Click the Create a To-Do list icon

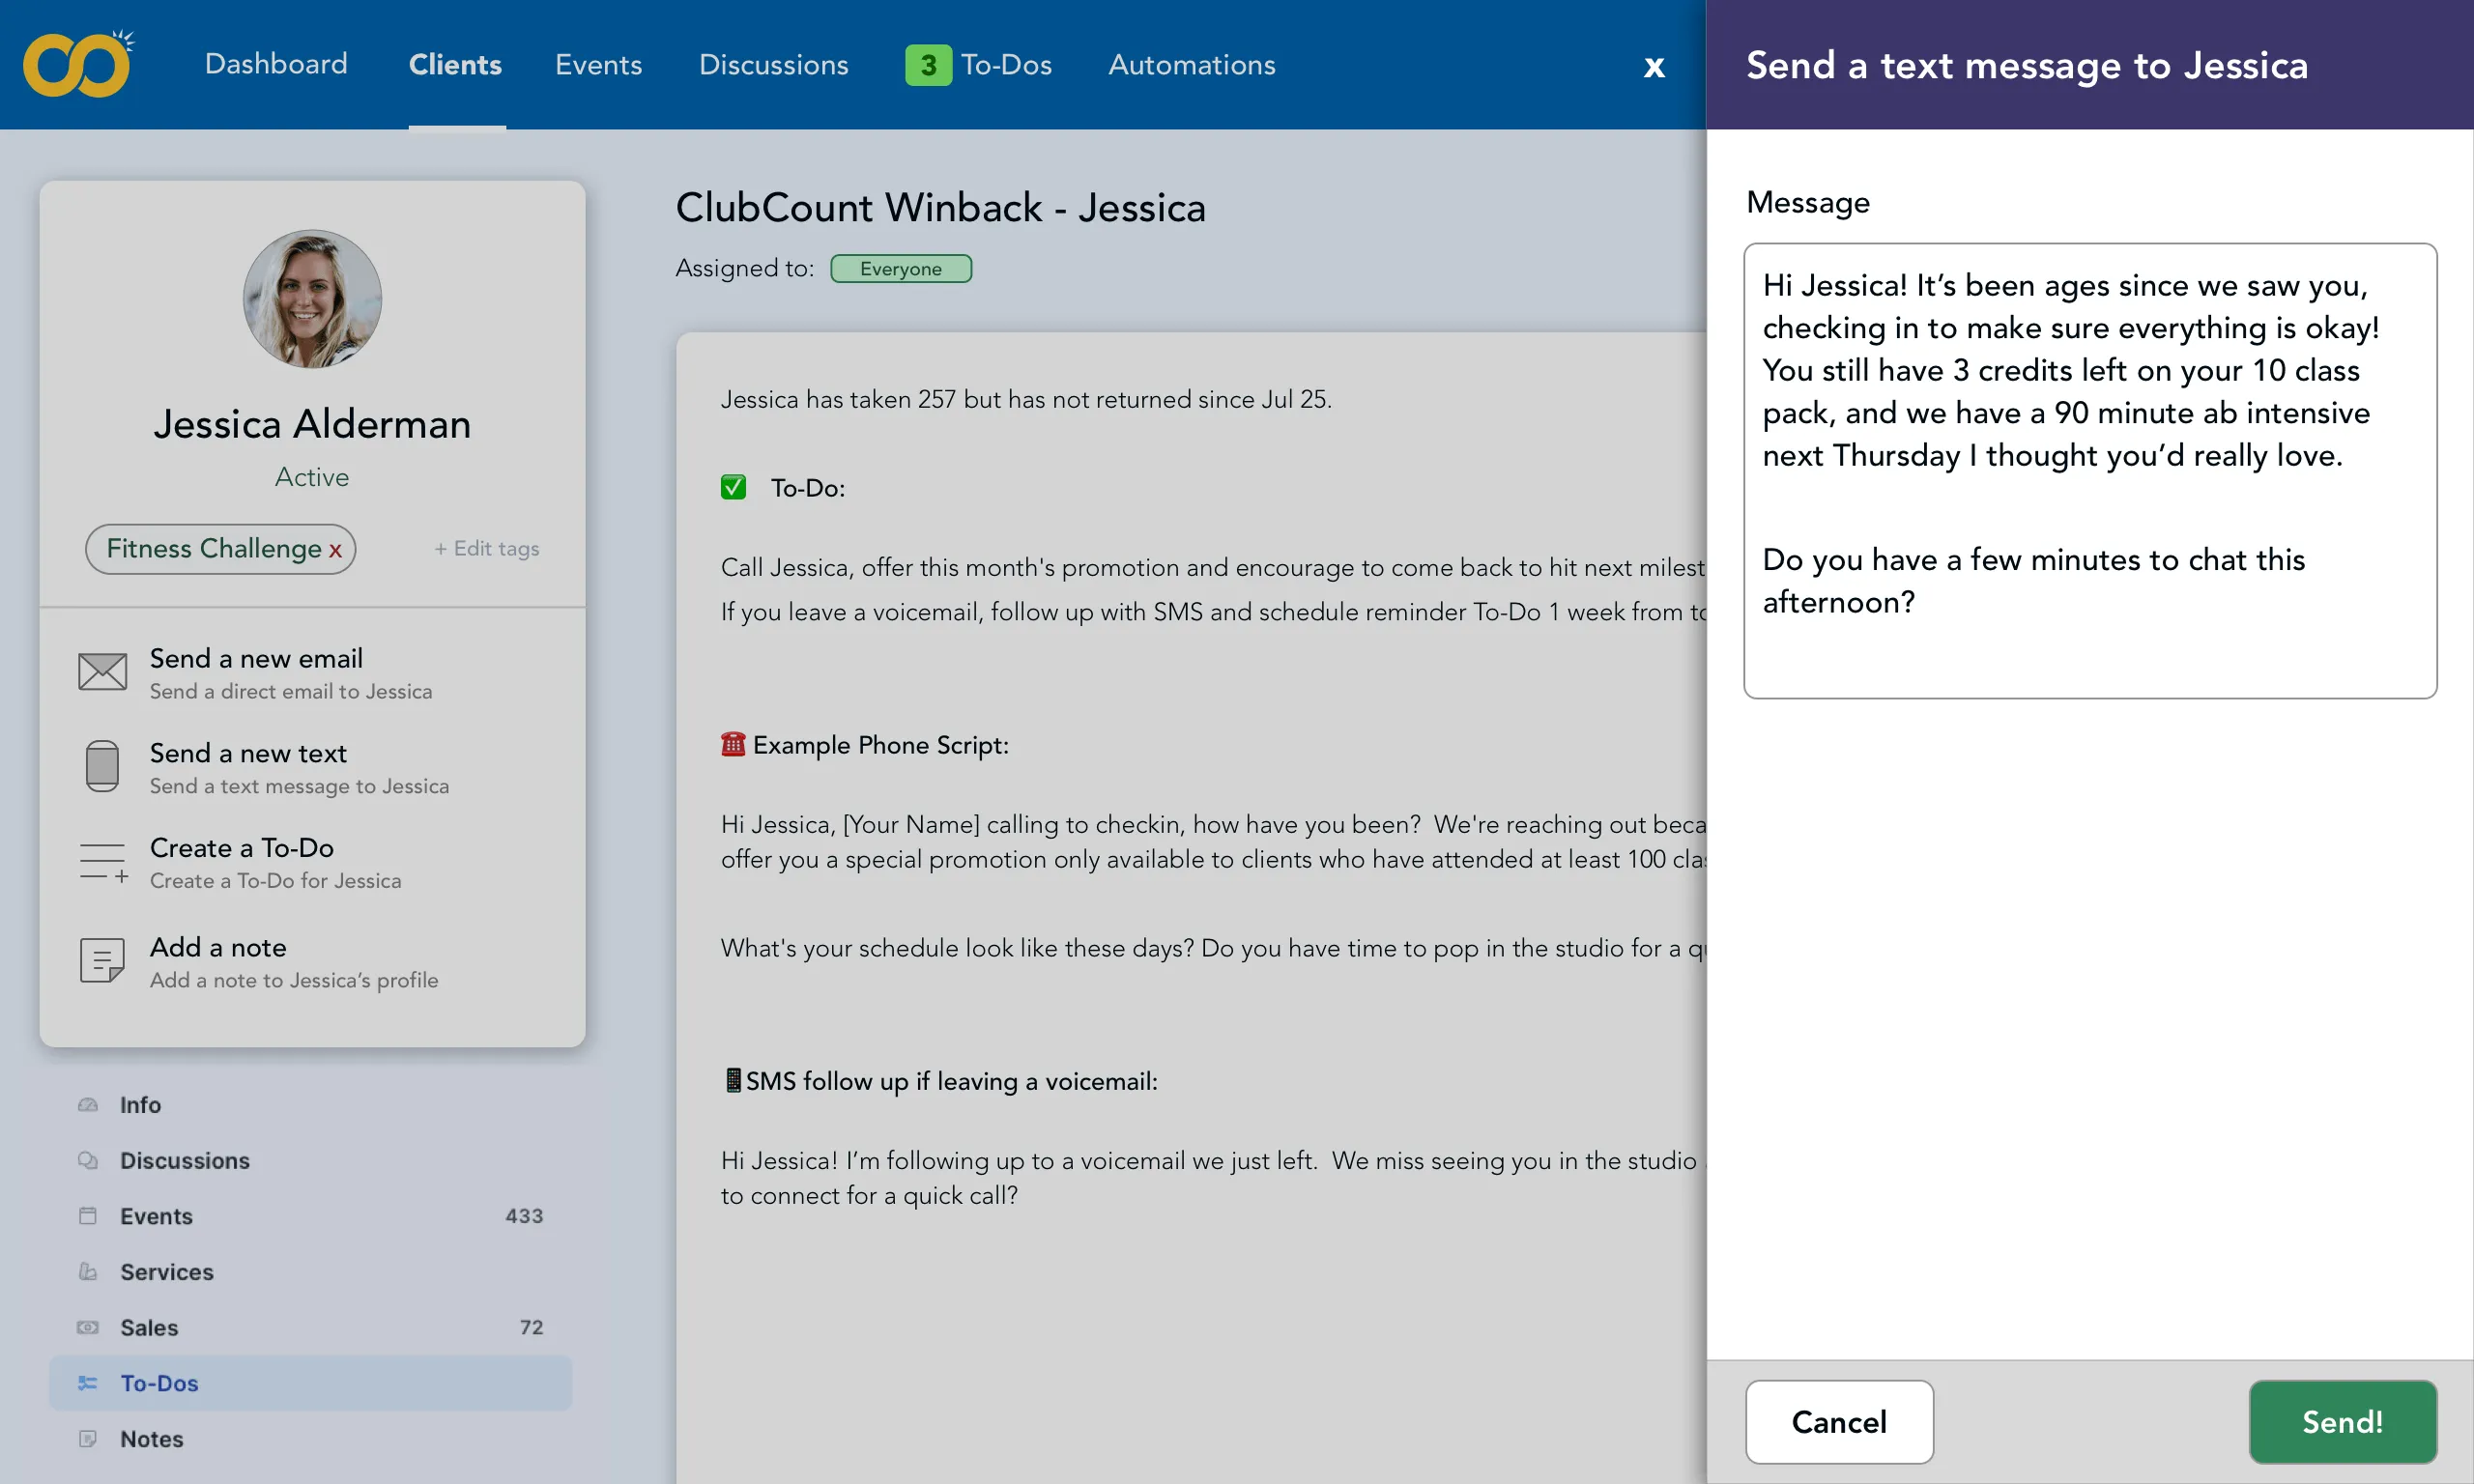103,861
